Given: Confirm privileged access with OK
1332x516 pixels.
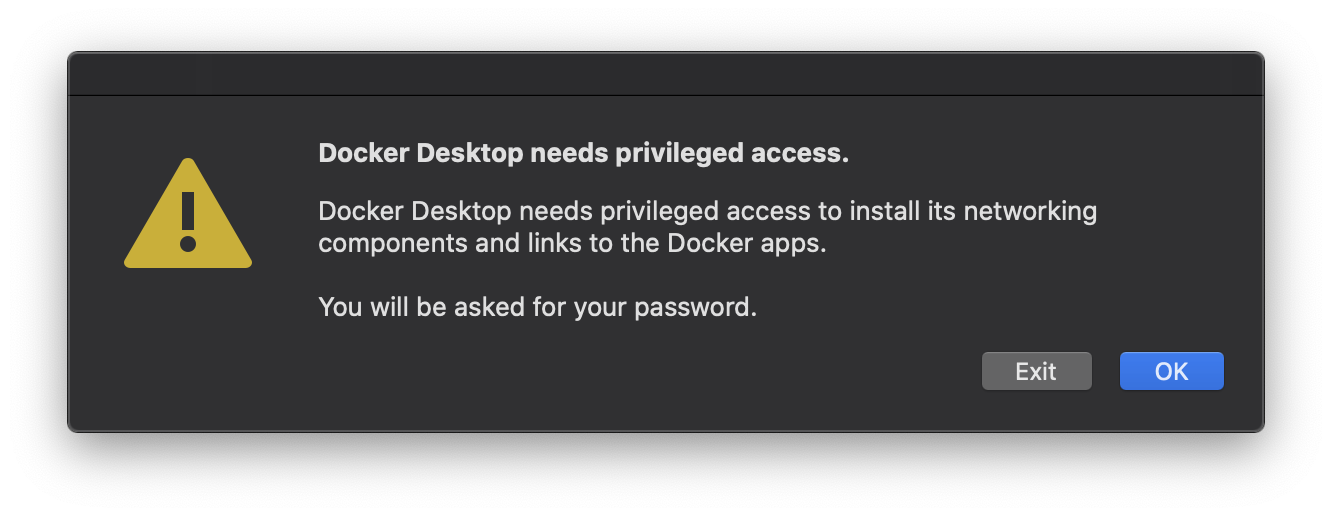Looking at the screenshot, I should (1171, 371).
